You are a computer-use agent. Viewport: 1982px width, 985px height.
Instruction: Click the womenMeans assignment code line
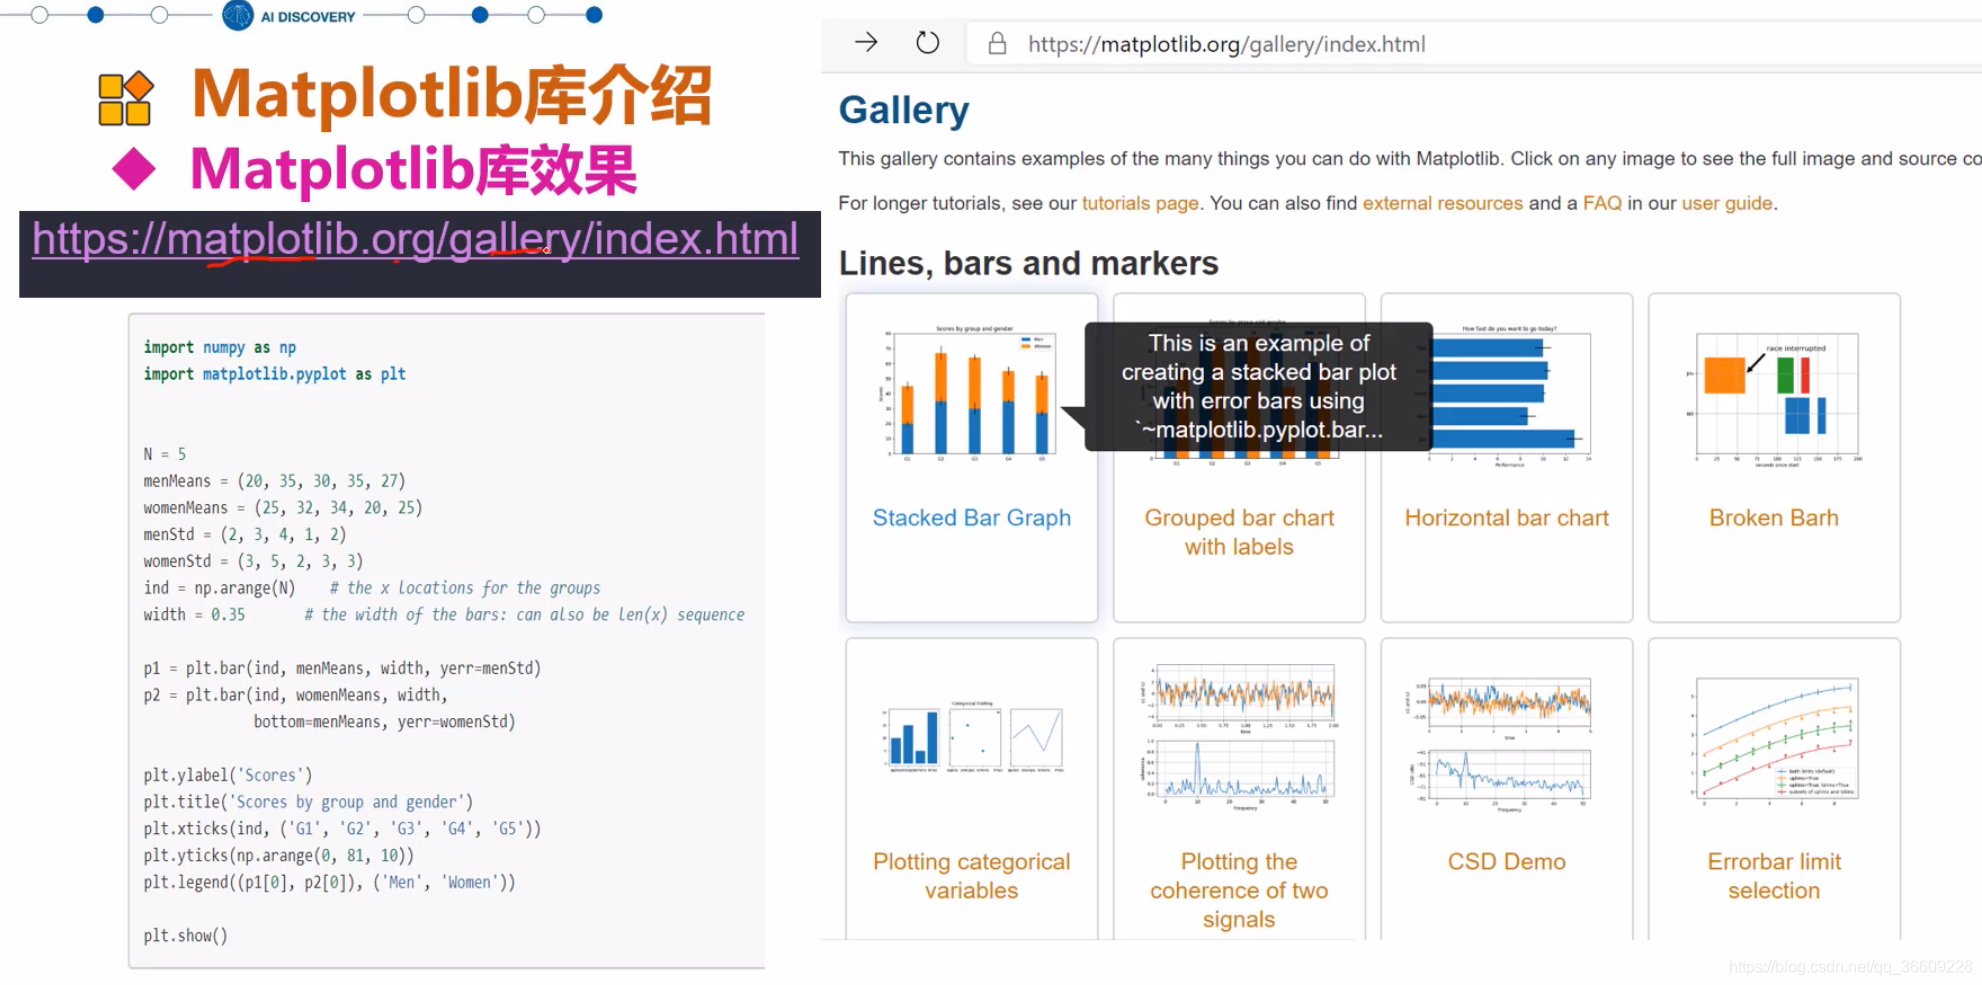coord(283,508)
